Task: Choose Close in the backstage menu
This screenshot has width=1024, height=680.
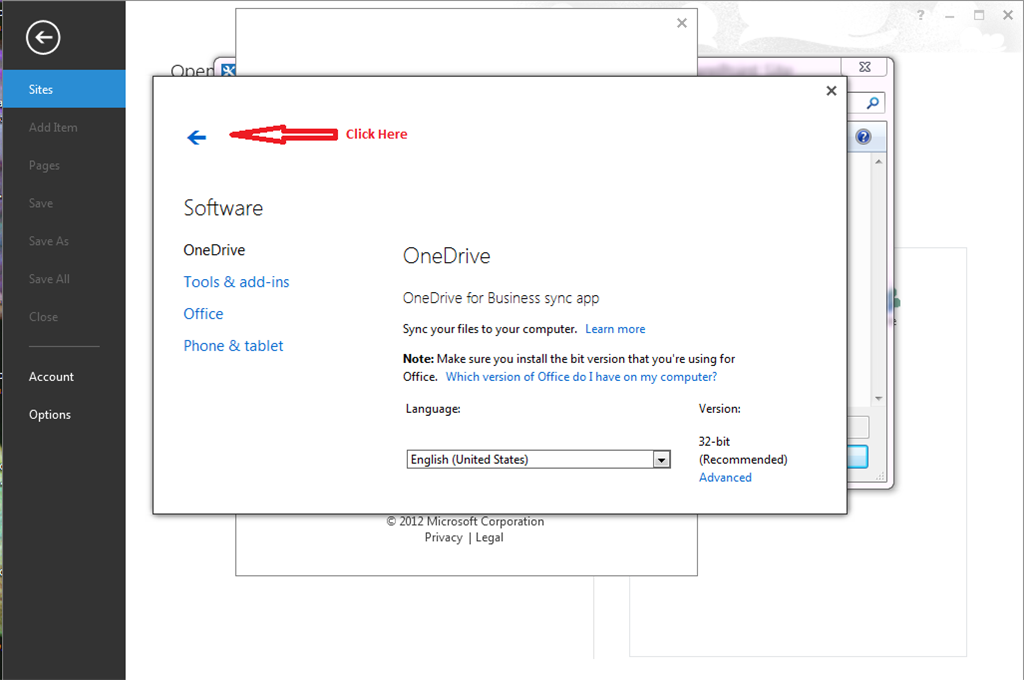Action: click(x=43, y=317)
